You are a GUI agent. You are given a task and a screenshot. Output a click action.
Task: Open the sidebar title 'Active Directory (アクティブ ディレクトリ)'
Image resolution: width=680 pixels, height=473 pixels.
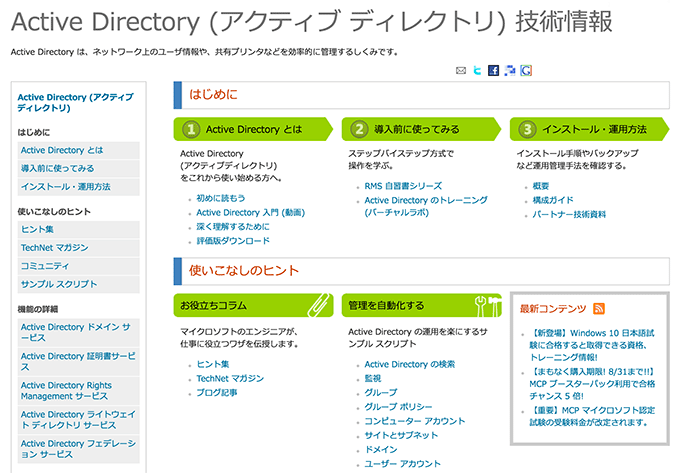[x=75, y=102]
